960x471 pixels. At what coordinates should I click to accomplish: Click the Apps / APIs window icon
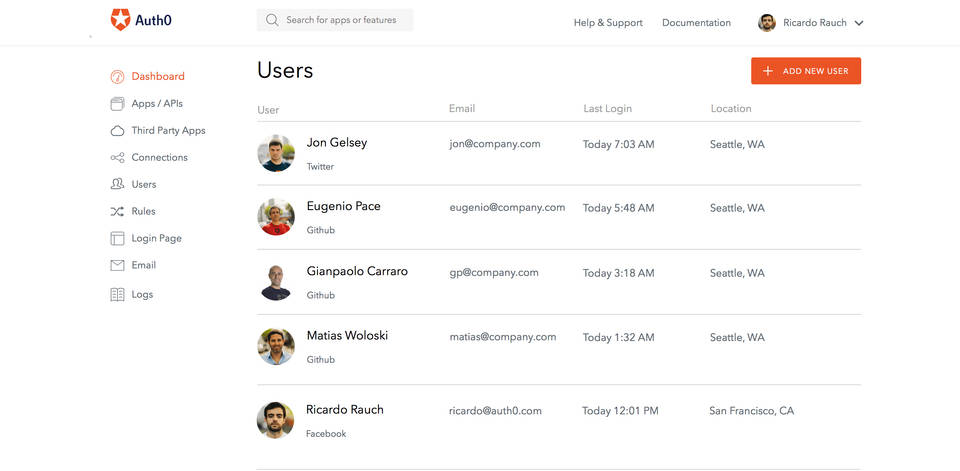[x=117, y=103]
